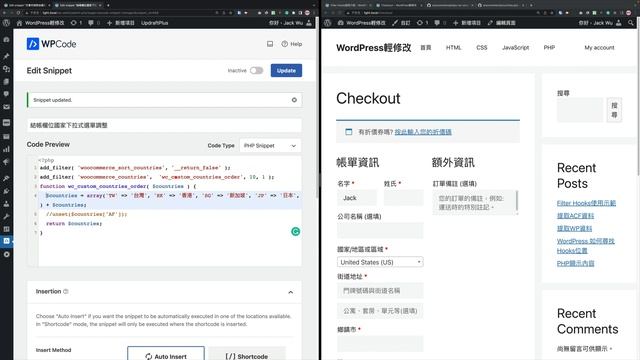This screenshot has width=640, height=360.
Task: Open Media icon in admin sidebar
Action: (6, 69)
